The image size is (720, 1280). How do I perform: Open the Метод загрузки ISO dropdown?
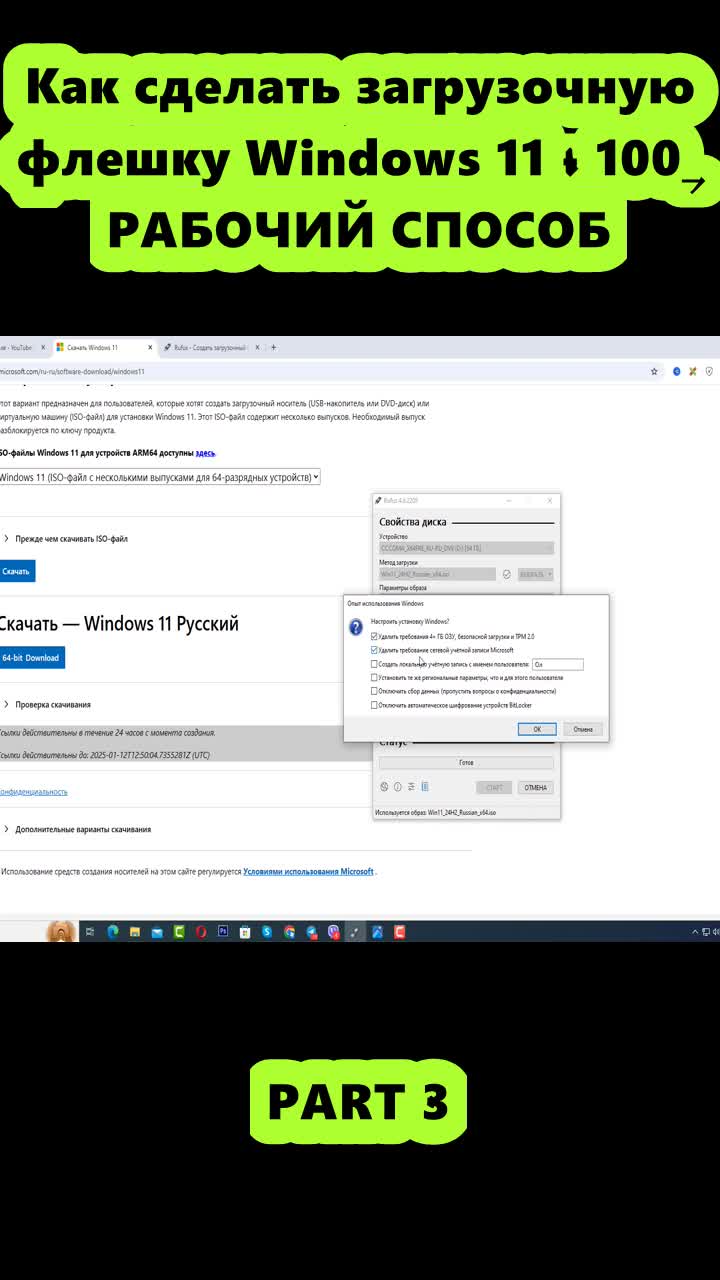pyautogui.click(x=437, y=575)
